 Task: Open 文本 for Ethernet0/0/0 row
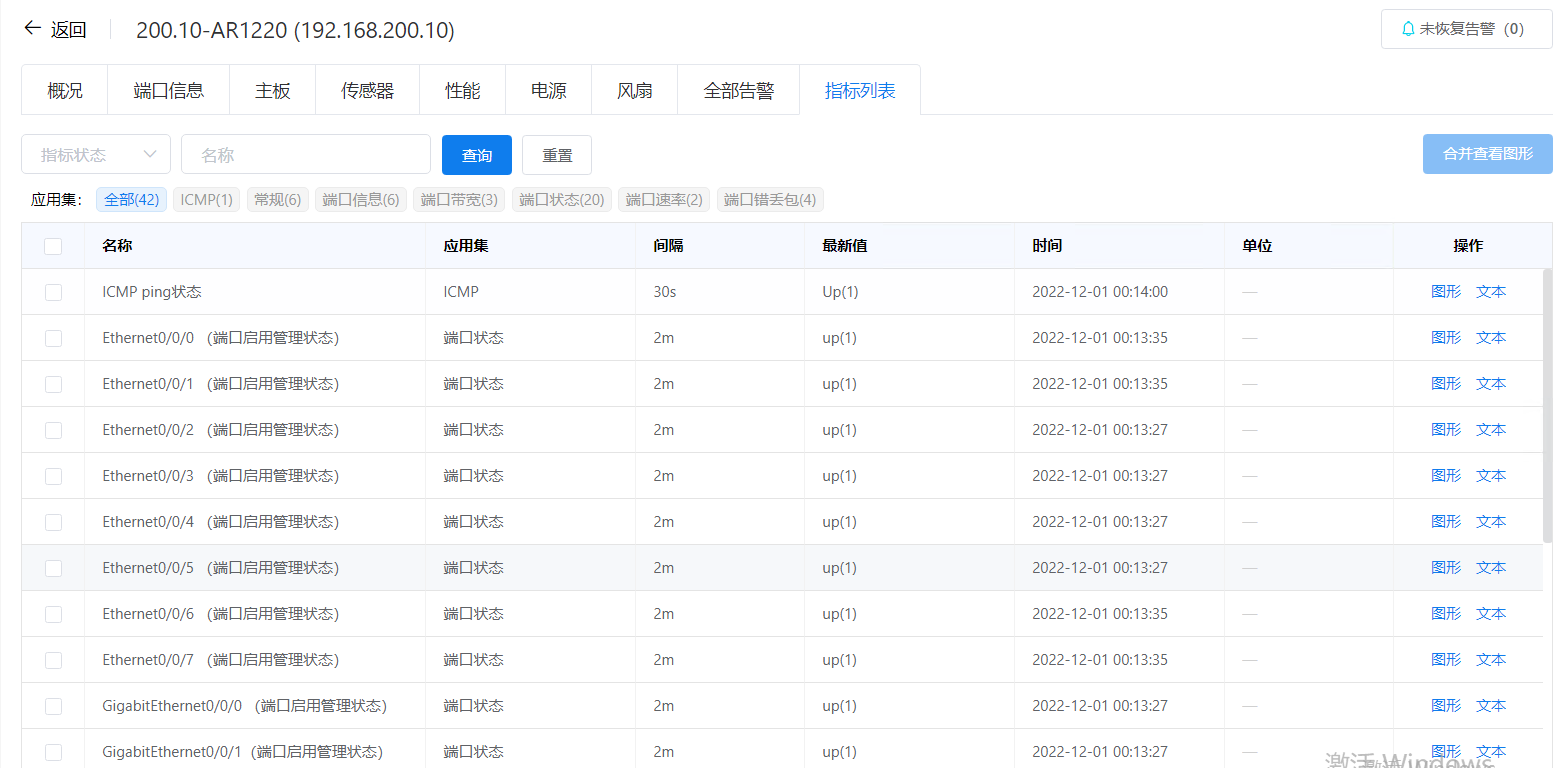[x=1491, y=338]
